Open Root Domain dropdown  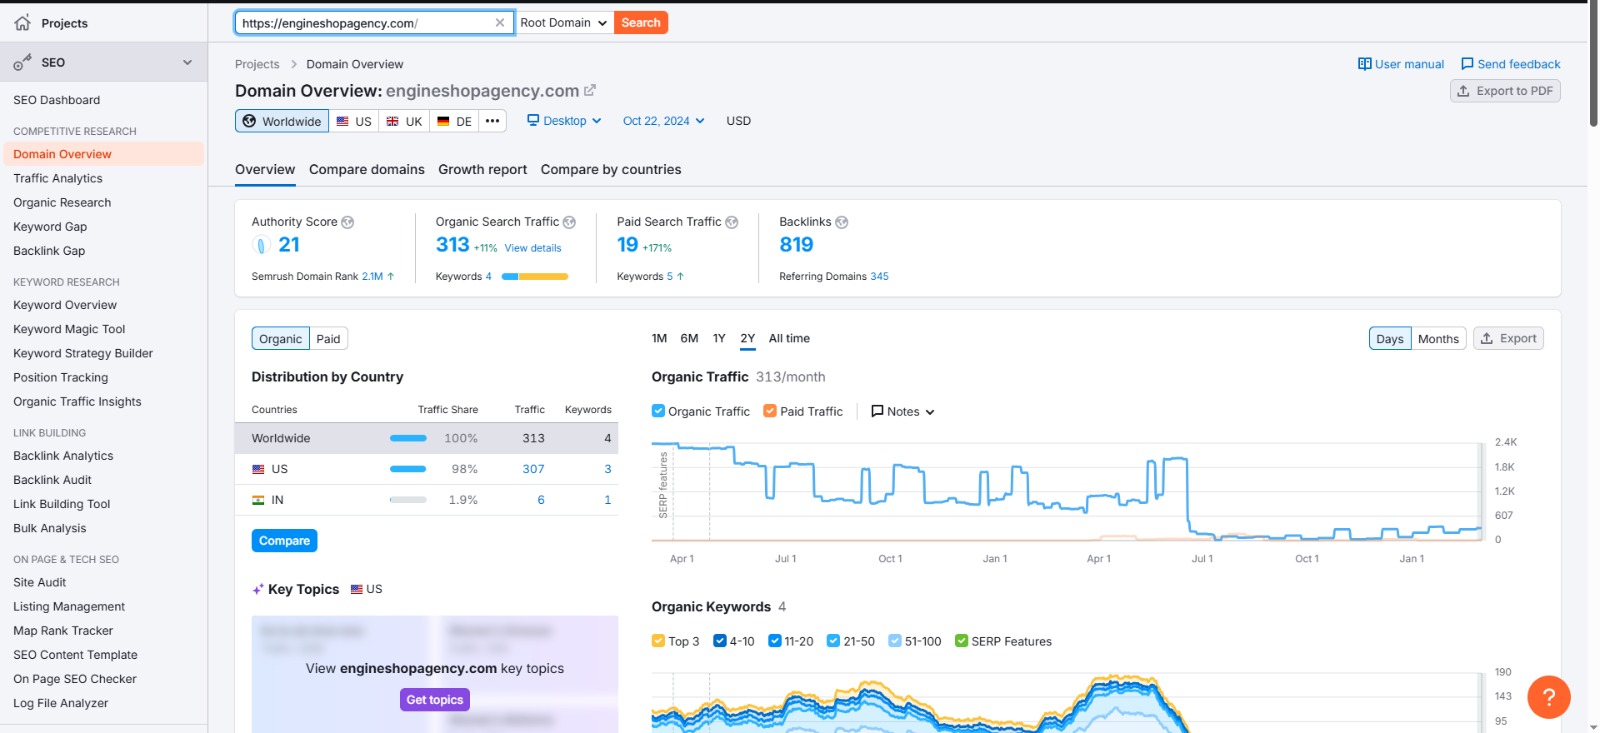(564, 23)
